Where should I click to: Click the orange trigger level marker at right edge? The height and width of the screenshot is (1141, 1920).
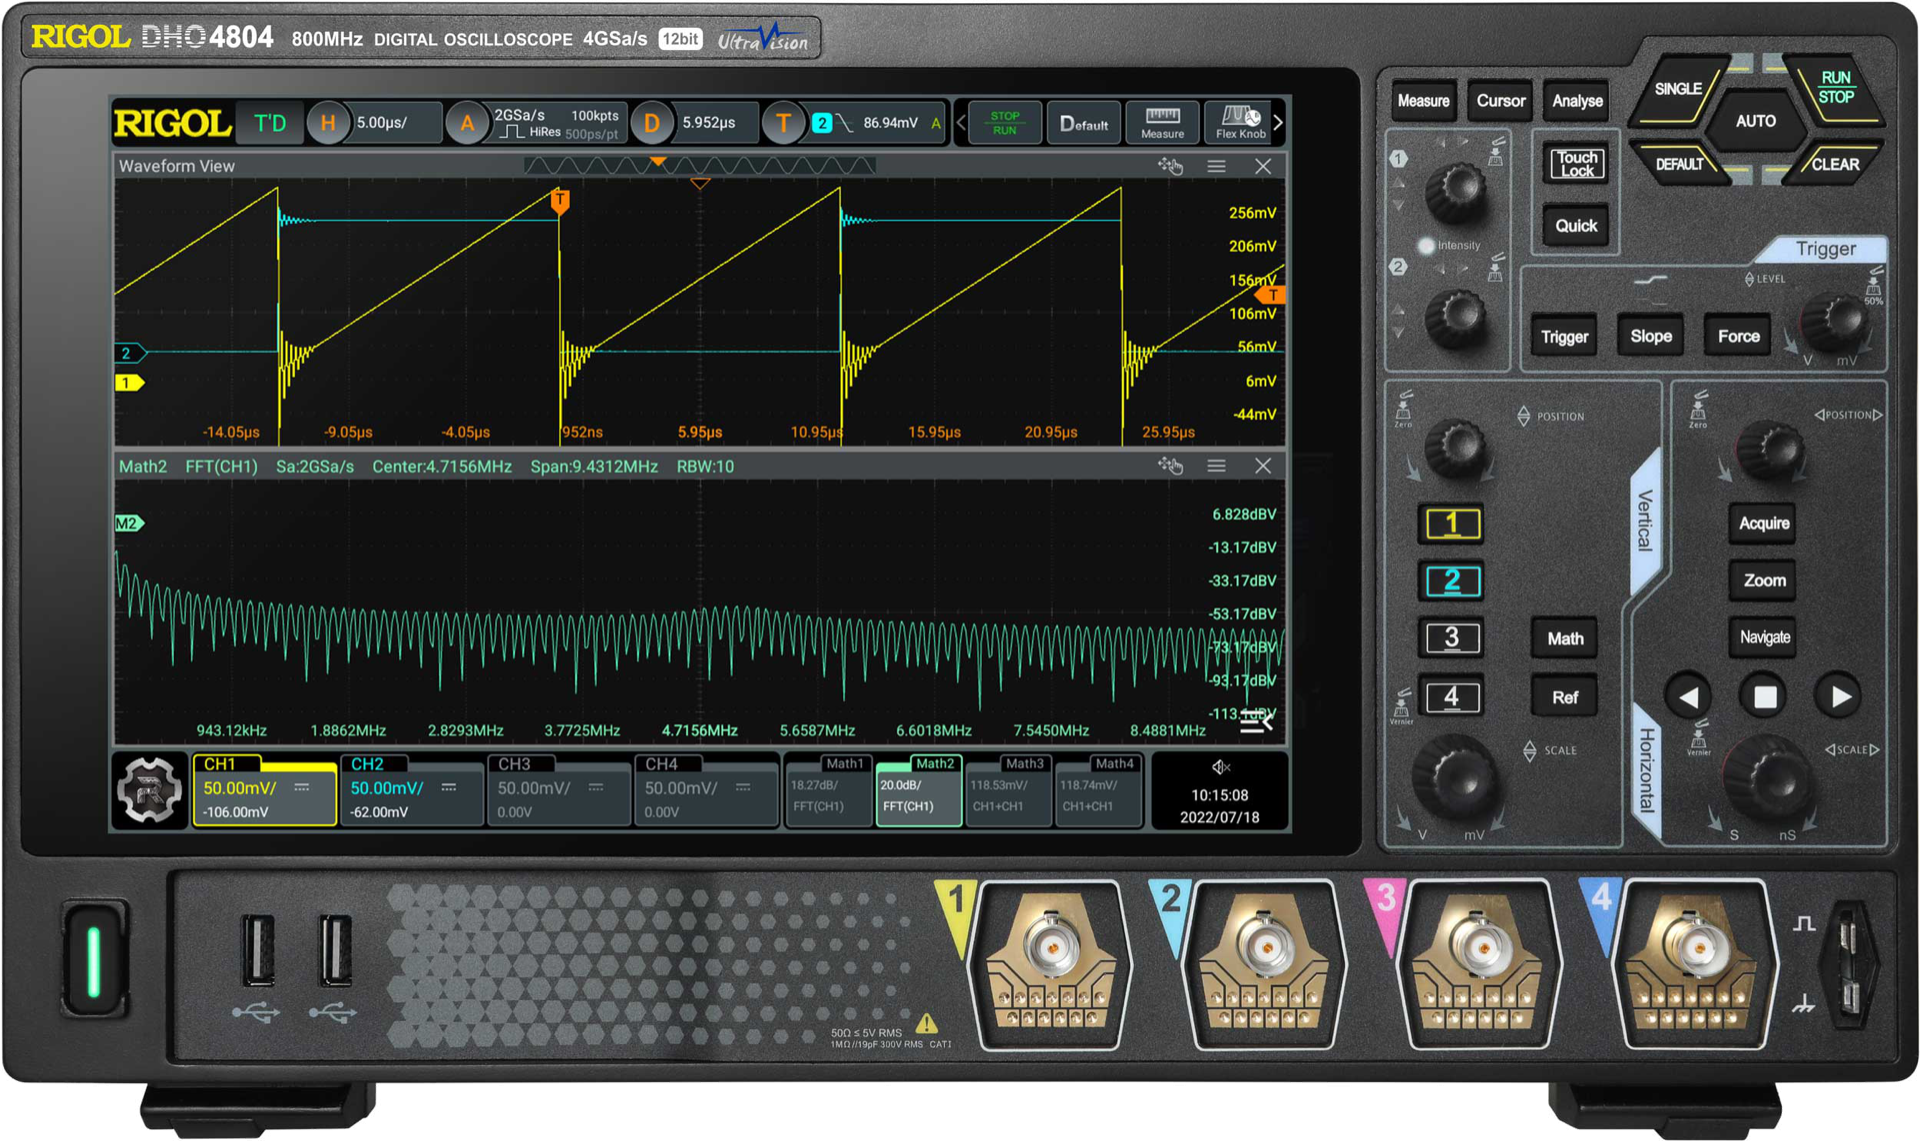(x=1271, y=295)
